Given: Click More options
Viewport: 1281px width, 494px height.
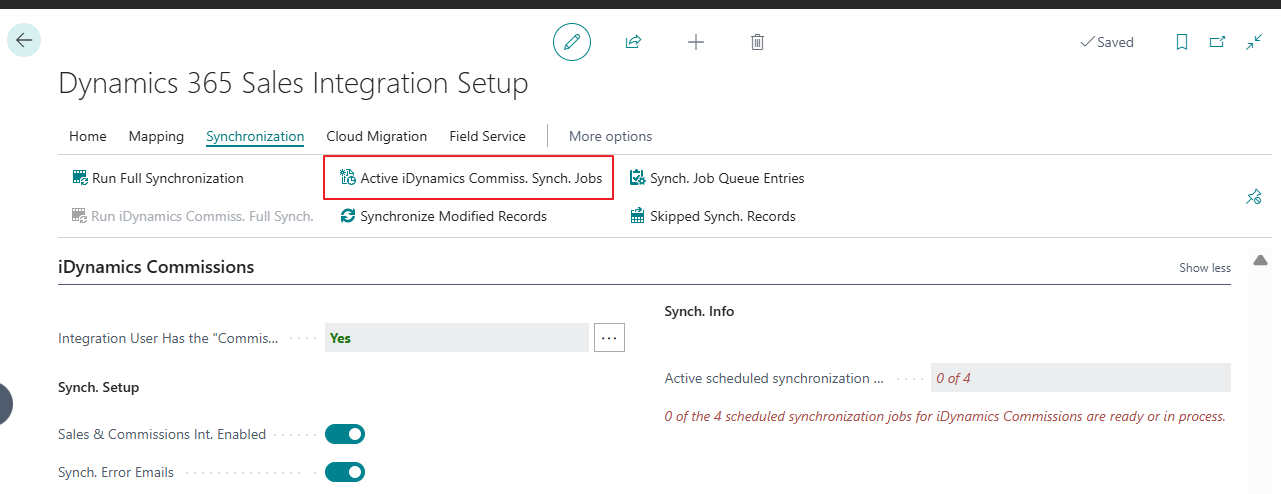Looking at the screenshot, I should click(x=610, y=136).
